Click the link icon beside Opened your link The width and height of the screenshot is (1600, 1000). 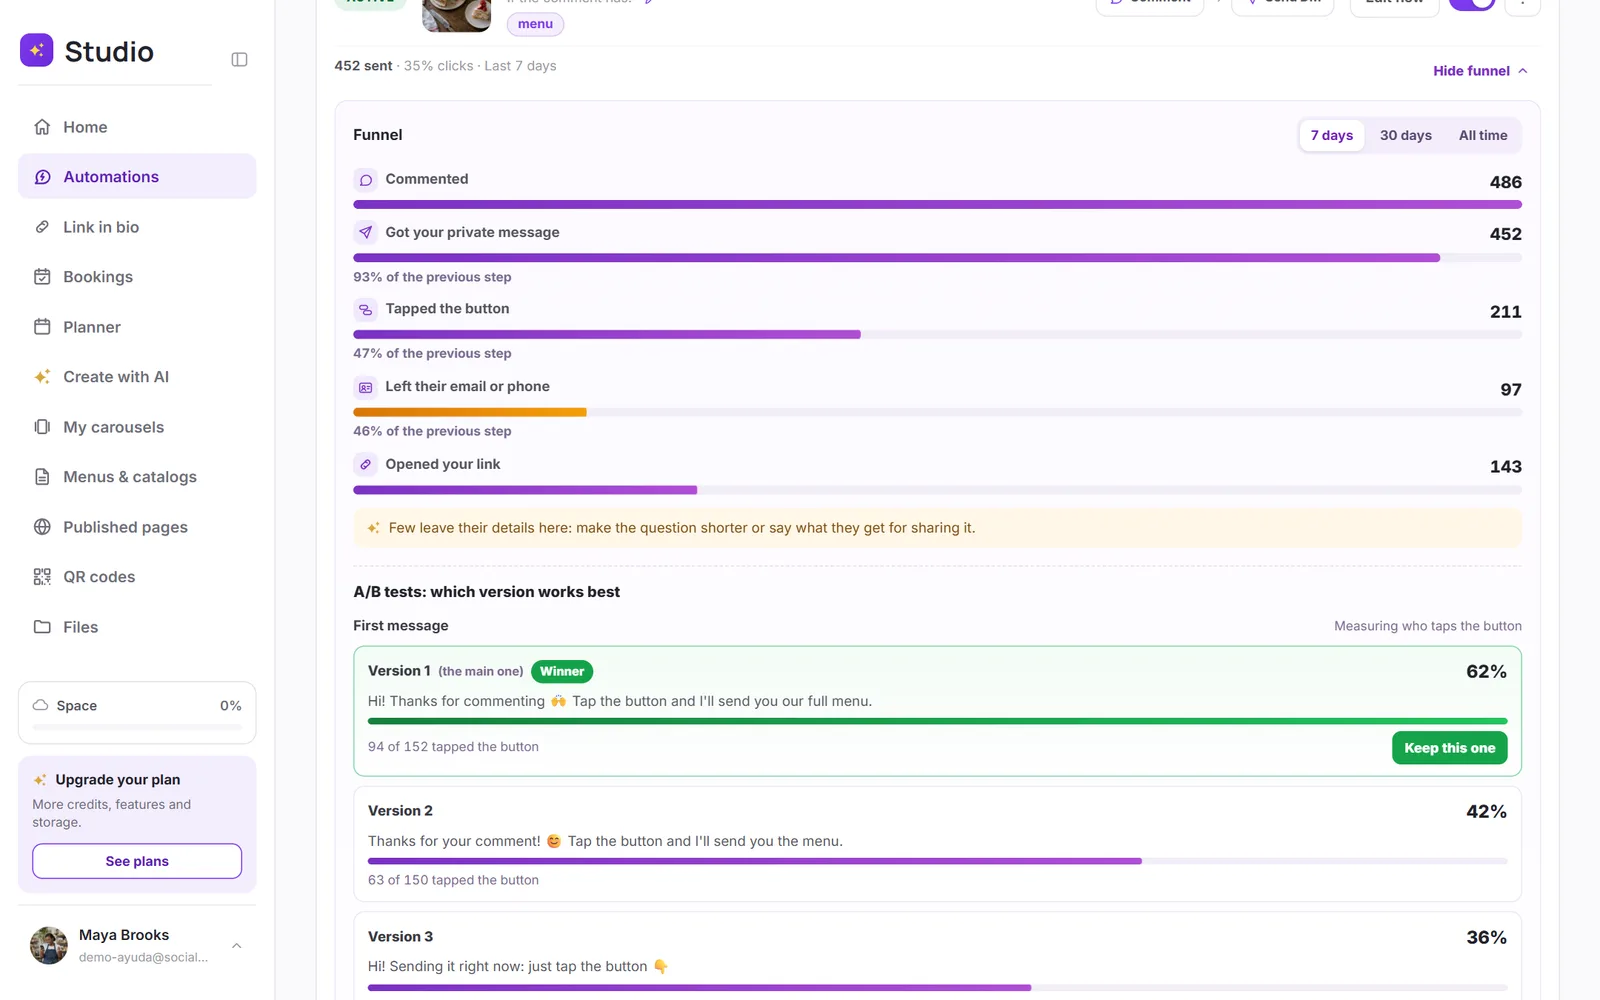tap(366, 464)
